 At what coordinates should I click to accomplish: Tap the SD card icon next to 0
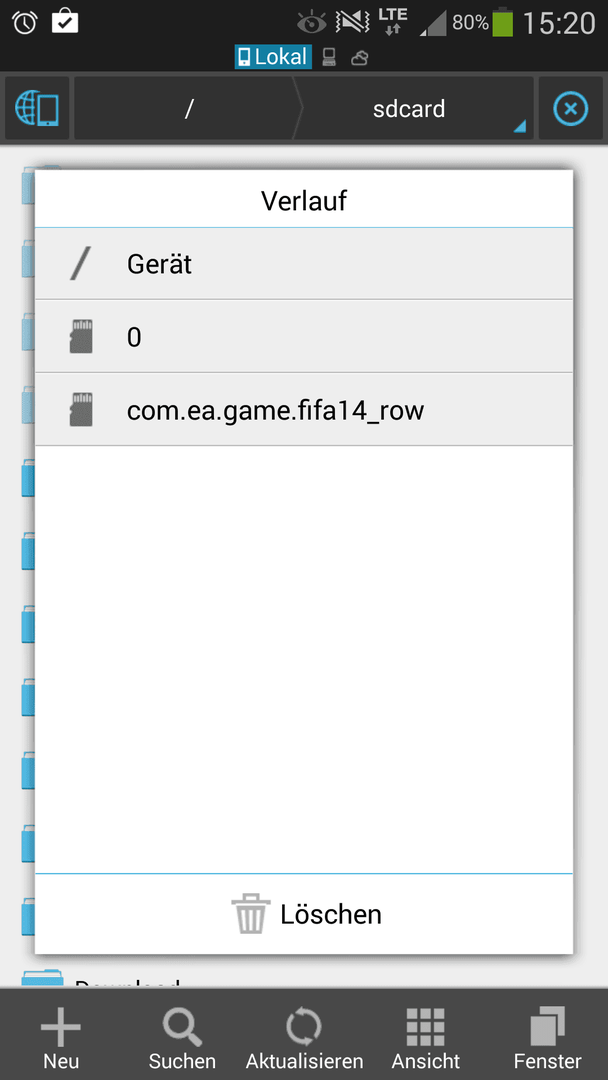81,337
